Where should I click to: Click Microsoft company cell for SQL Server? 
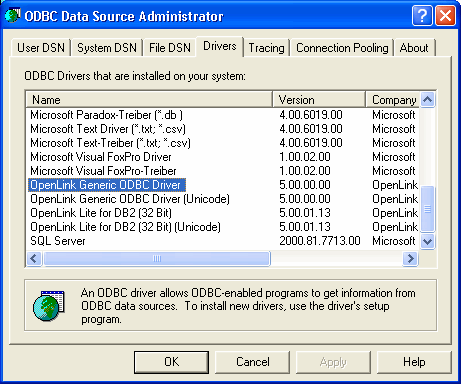coord(394,241)
